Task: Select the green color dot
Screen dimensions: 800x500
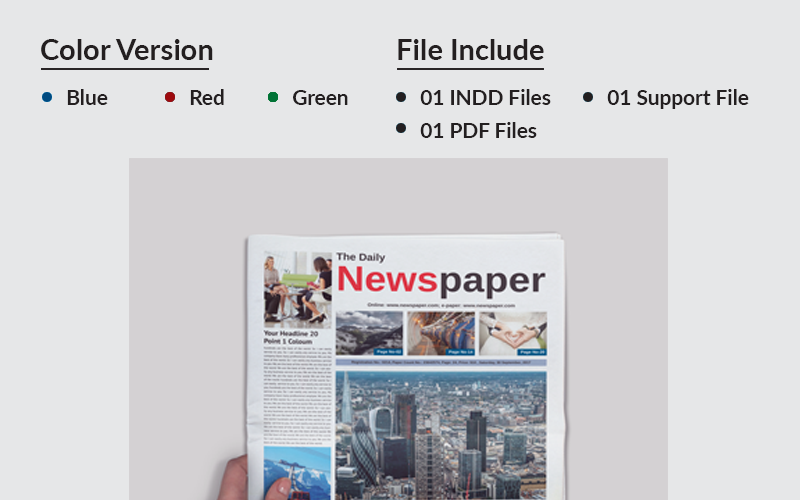Action: (273, 97)
